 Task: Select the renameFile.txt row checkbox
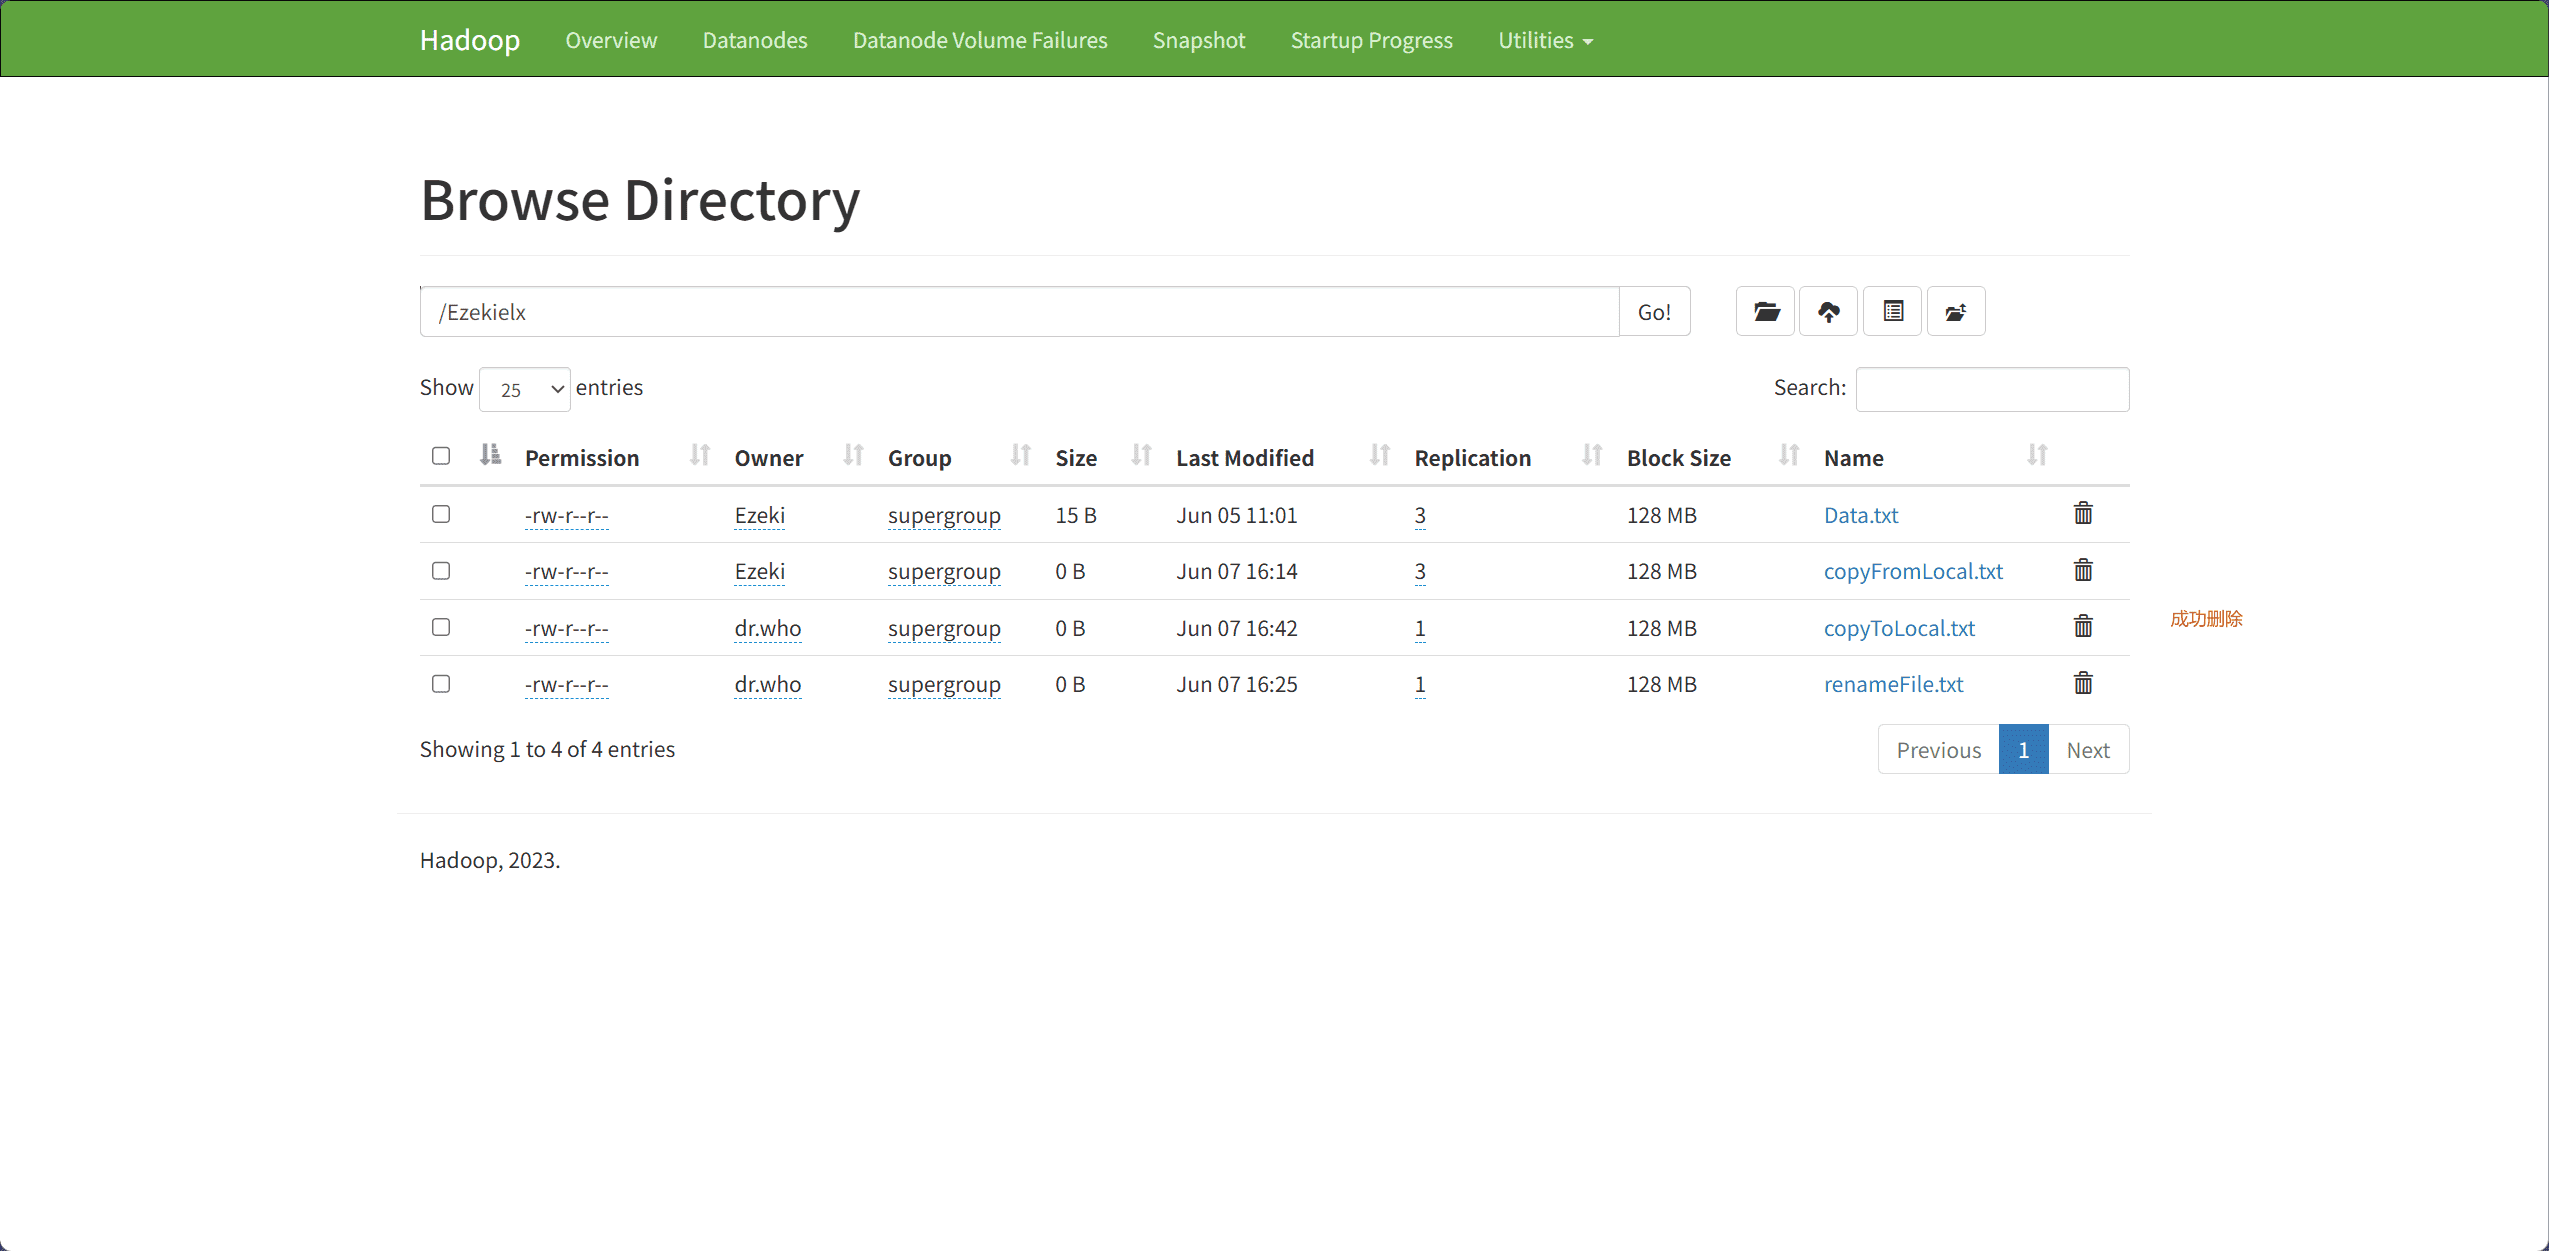(x=441, y=684)
